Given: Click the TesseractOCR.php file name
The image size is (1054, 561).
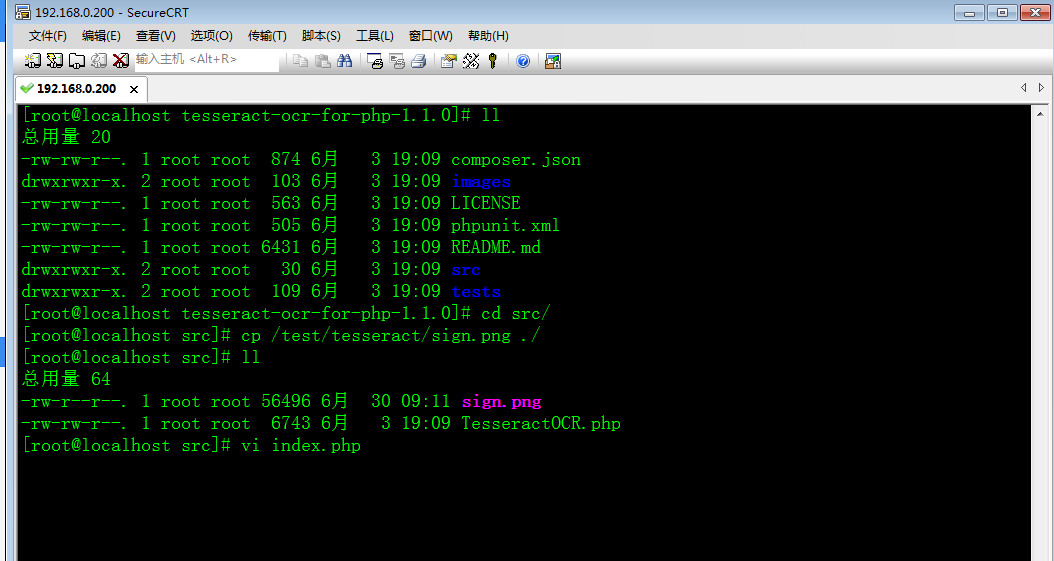Looking at the screenshot, I should (541, 423).
